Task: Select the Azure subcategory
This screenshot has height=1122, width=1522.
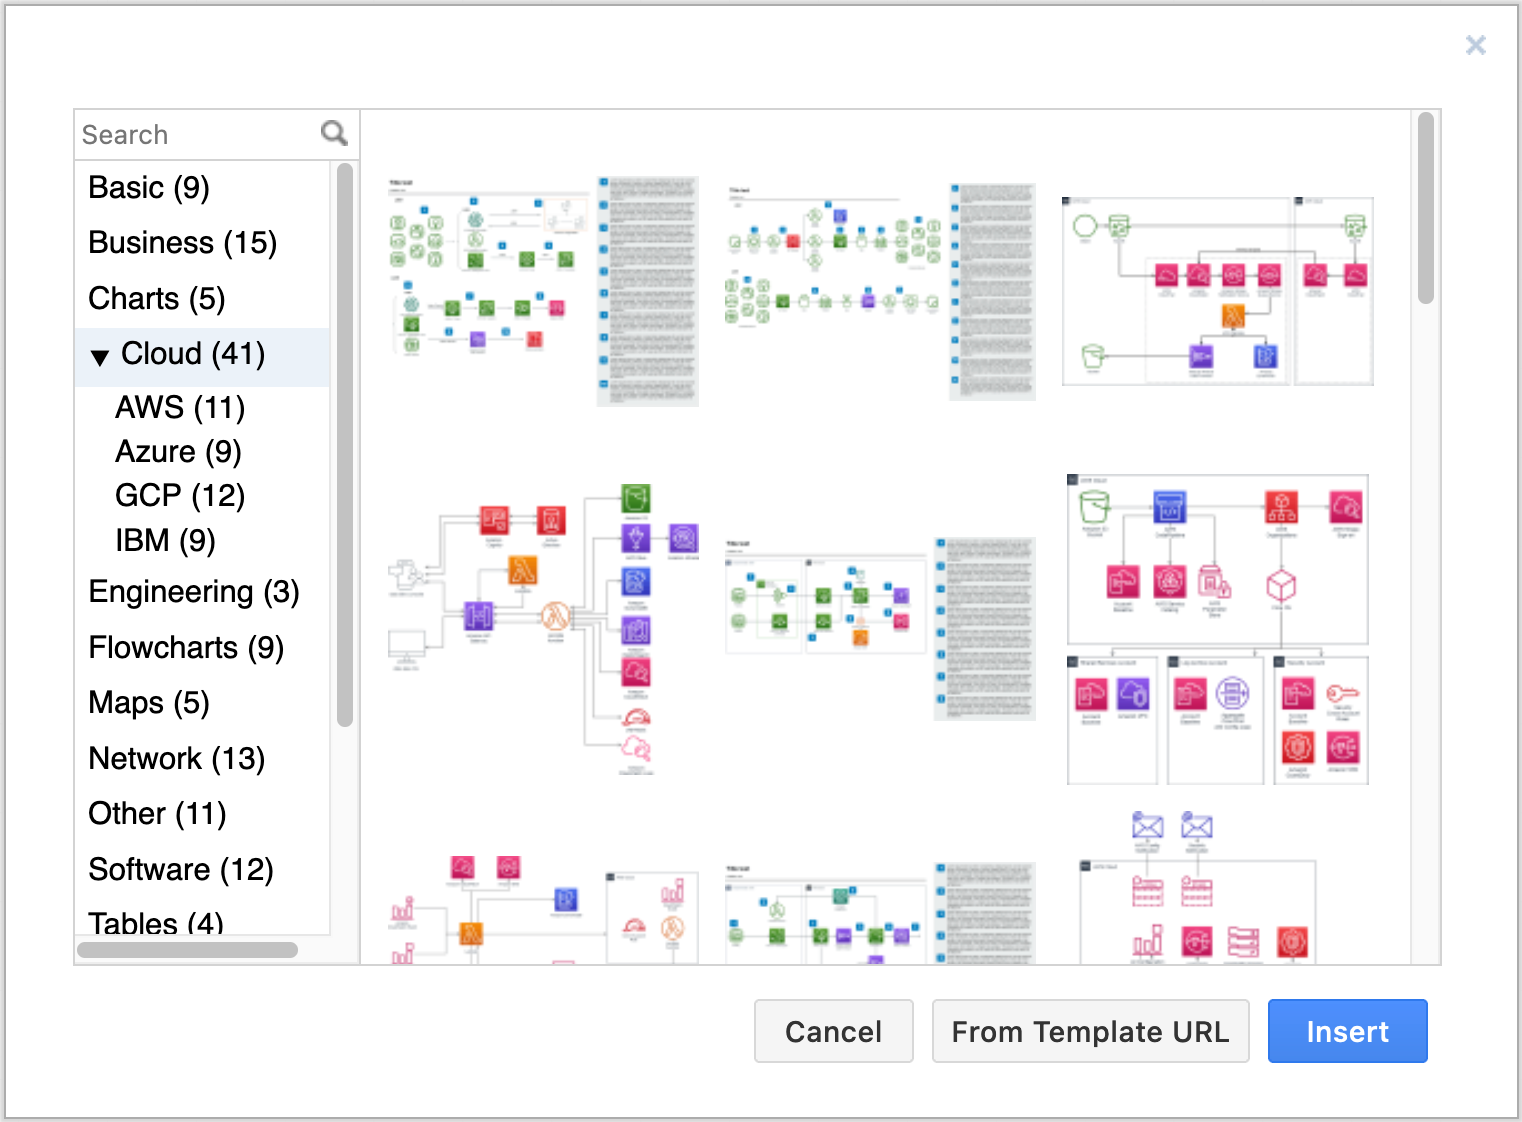Action: point(177,451)
